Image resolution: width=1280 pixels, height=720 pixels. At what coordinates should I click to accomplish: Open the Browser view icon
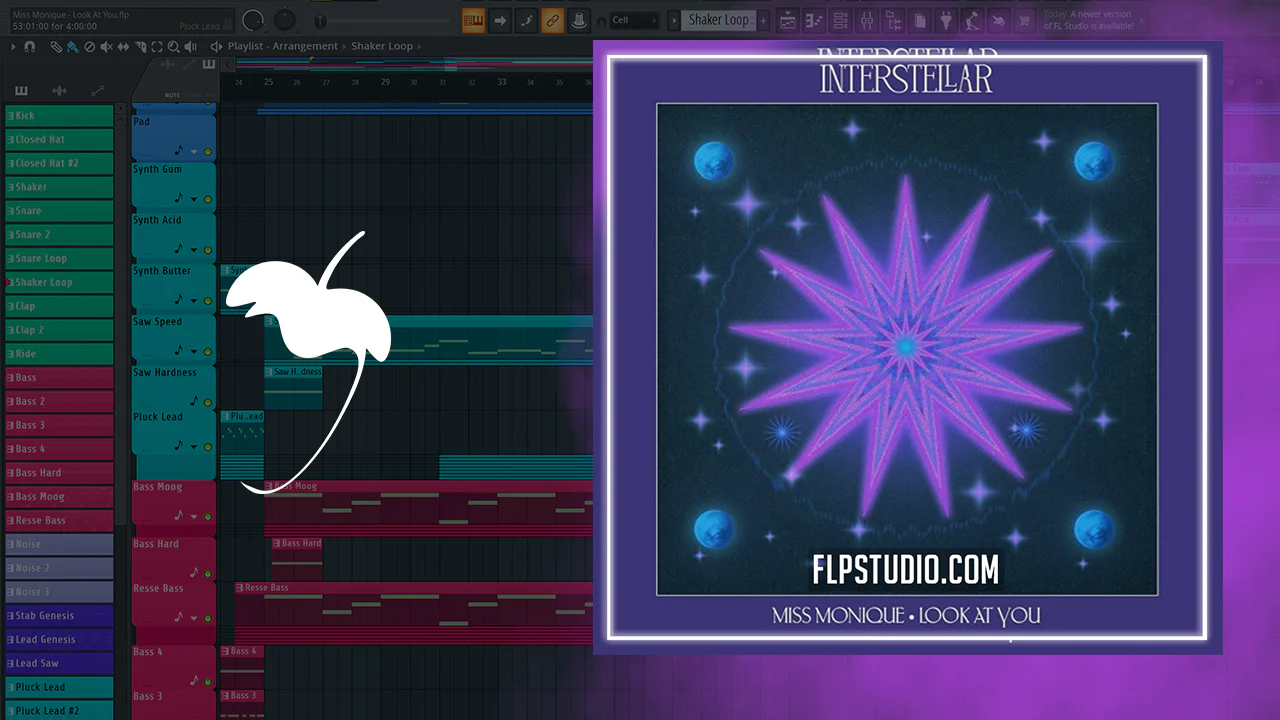tap(892, 20)
